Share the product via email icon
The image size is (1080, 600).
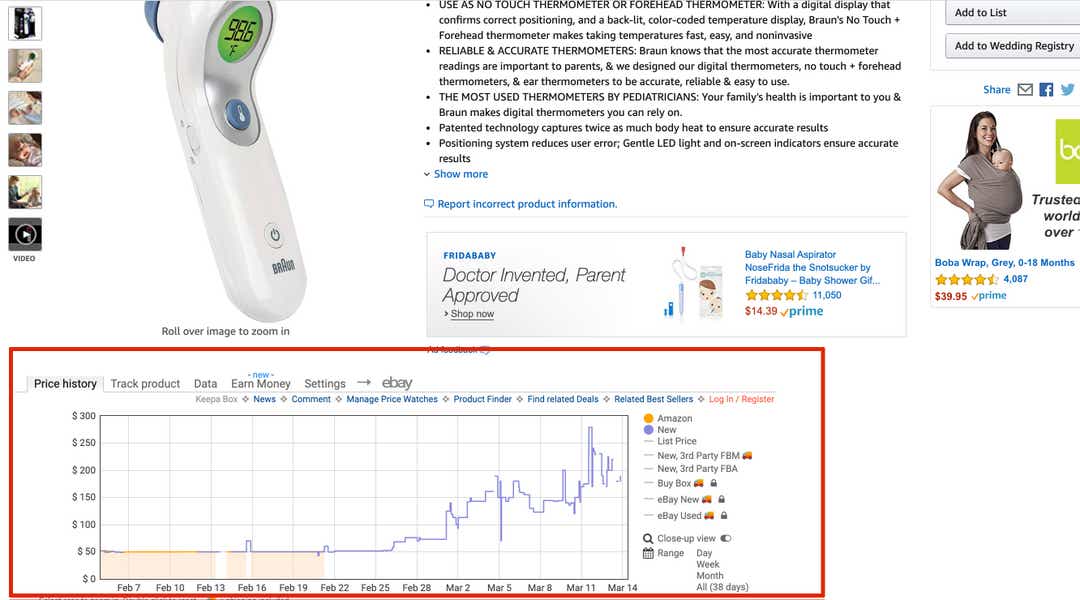pyautogui.click(x=1025, y=90)
